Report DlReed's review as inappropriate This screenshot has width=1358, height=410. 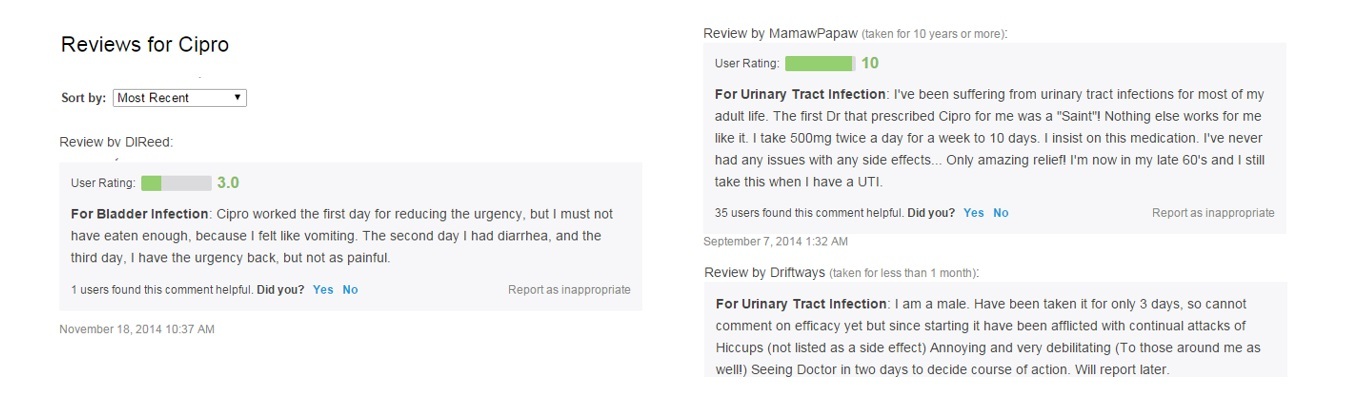click(x=569, y=290)
